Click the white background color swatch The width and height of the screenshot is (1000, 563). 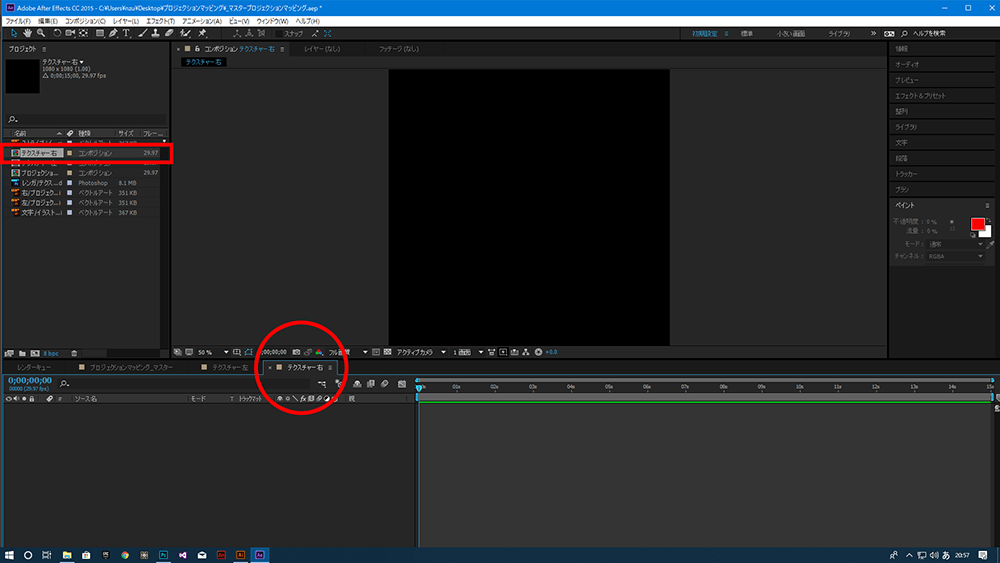(x=986, y=232)
